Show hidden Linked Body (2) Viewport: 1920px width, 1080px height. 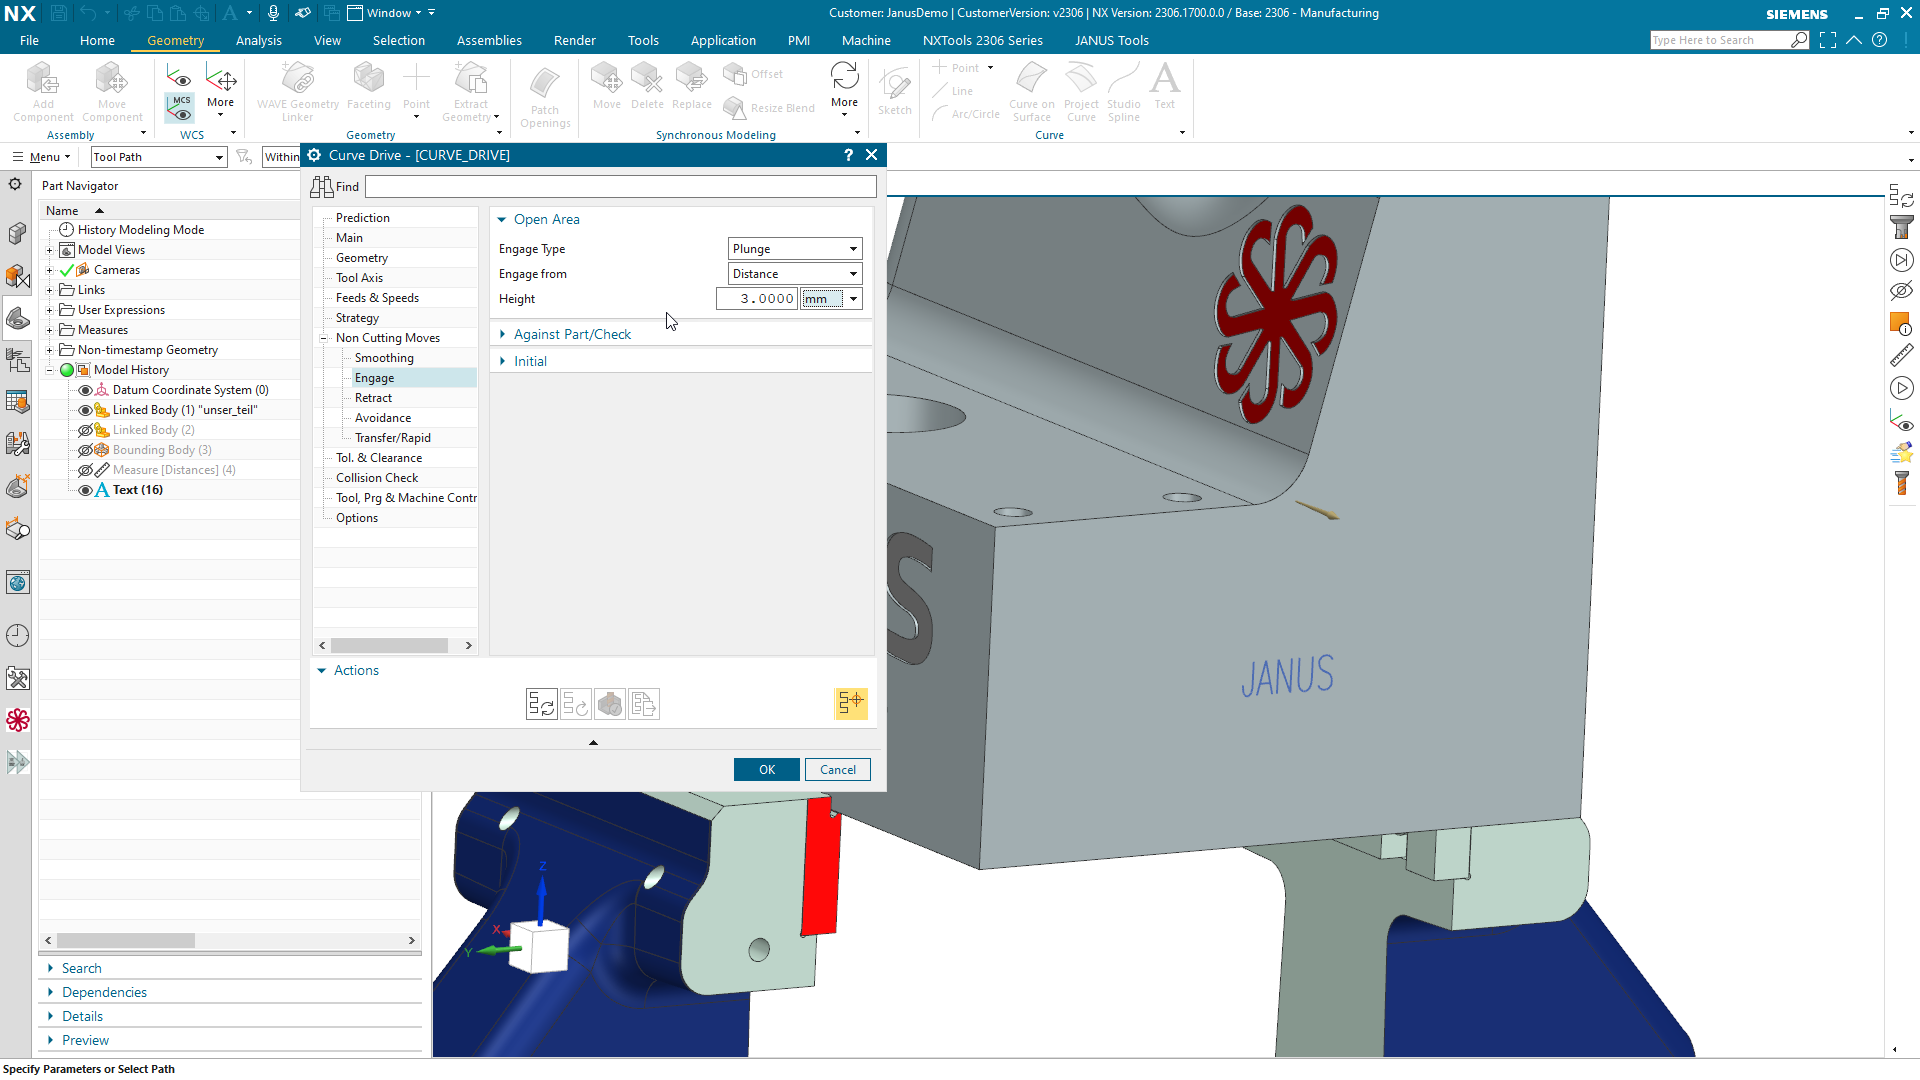86,430
